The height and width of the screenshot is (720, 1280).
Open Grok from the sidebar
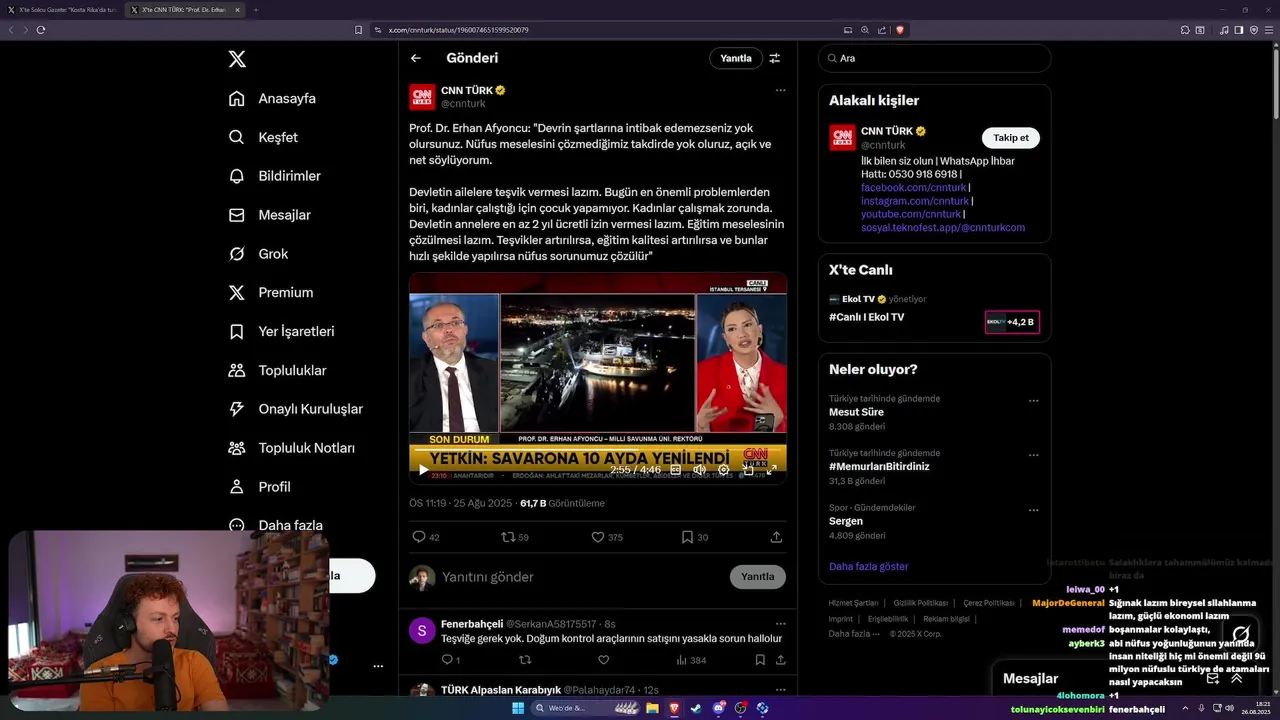[258, 254]
